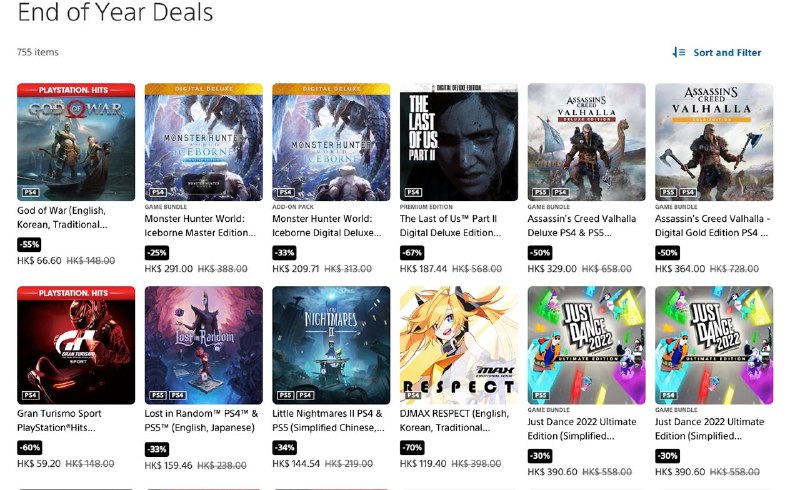This screenshot has width=800, height=490.
Task: Click the God of War title link
Action: (x=67, y=217)
